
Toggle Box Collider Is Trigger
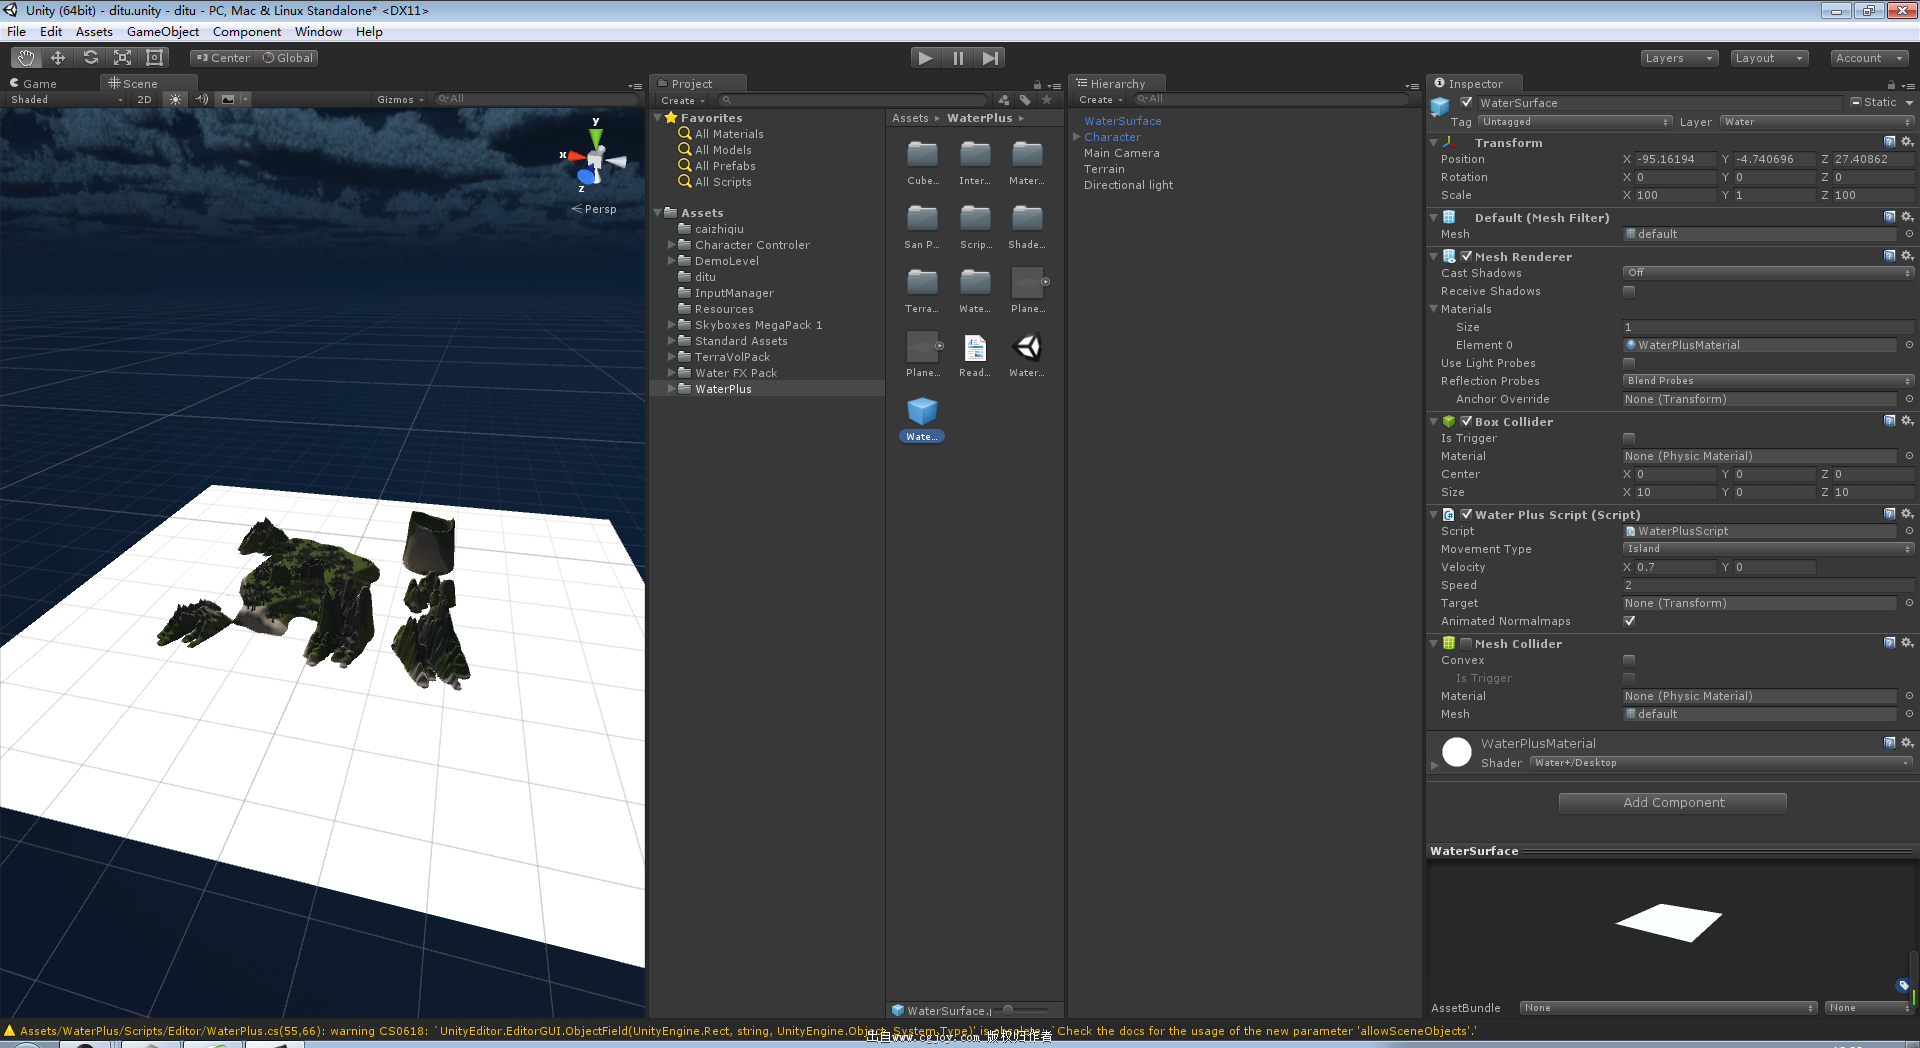coord(1629,438)
